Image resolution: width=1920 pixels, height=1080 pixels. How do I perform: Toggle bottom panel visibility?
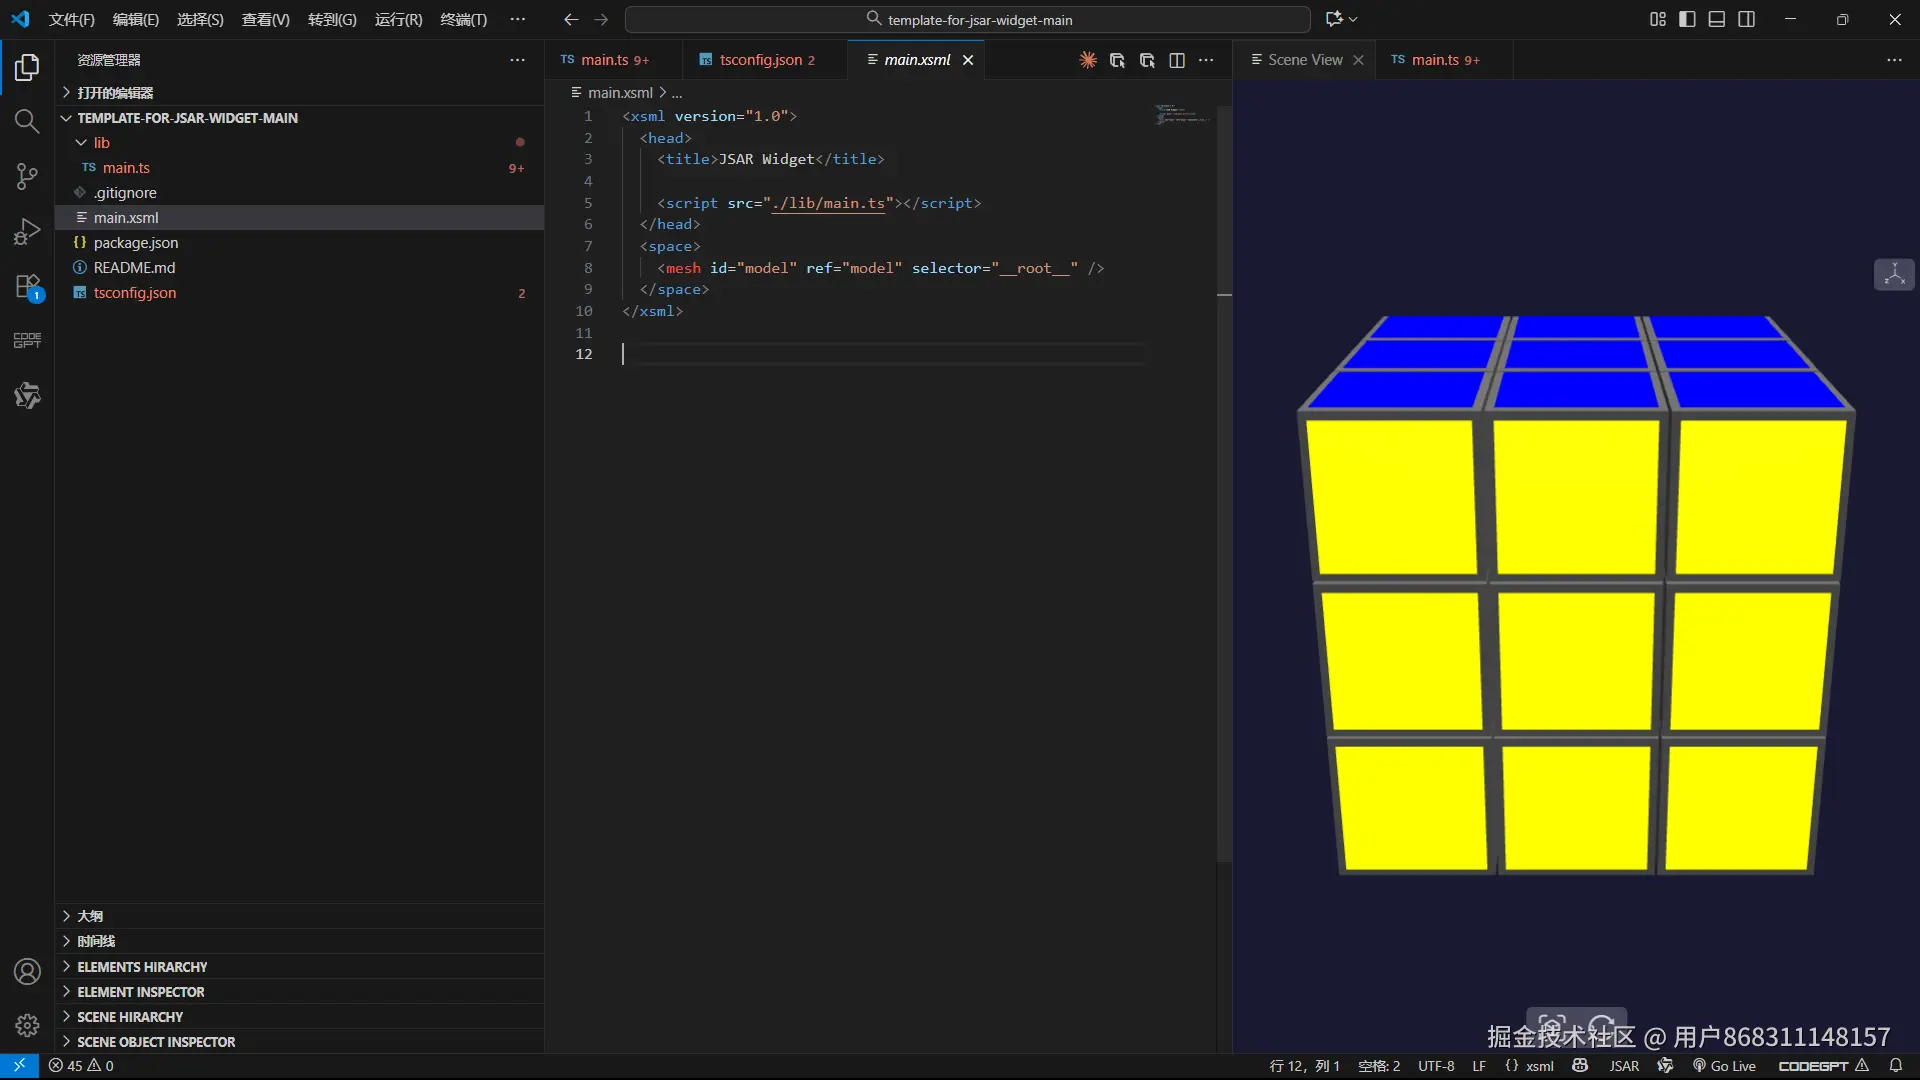click(x=1717, y=19)
